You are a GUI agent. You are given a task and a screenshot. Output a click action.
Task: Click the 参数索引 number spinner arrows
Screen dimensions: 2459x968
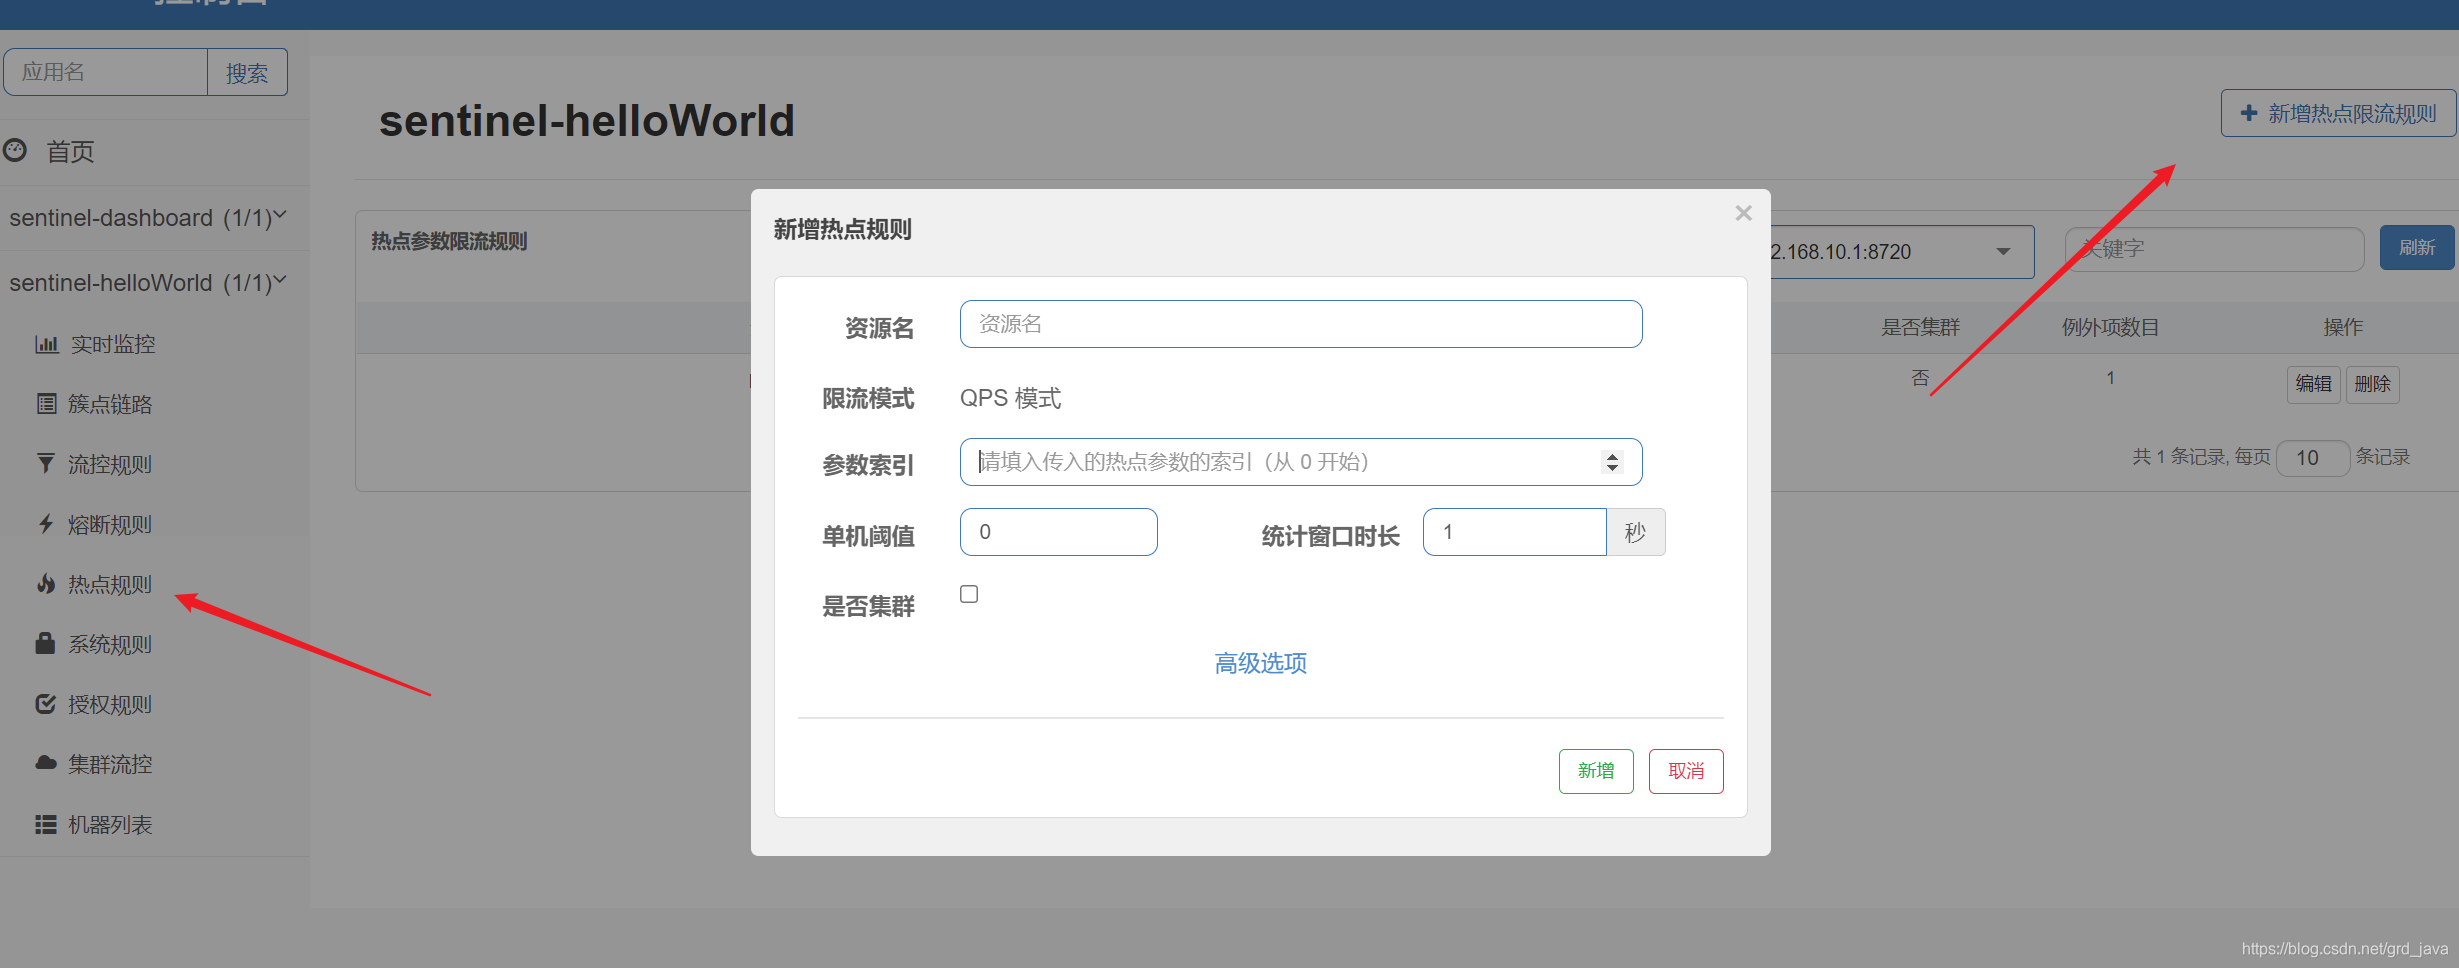[1612, 462]
